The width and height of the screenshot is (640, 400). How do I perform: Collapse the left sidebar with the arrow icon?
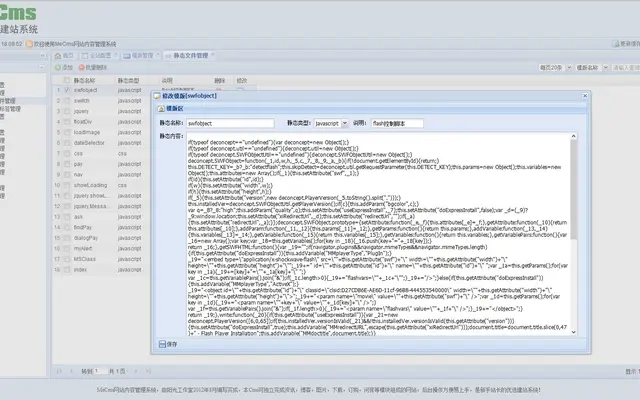pyautogui.click(x=42, y=55)
